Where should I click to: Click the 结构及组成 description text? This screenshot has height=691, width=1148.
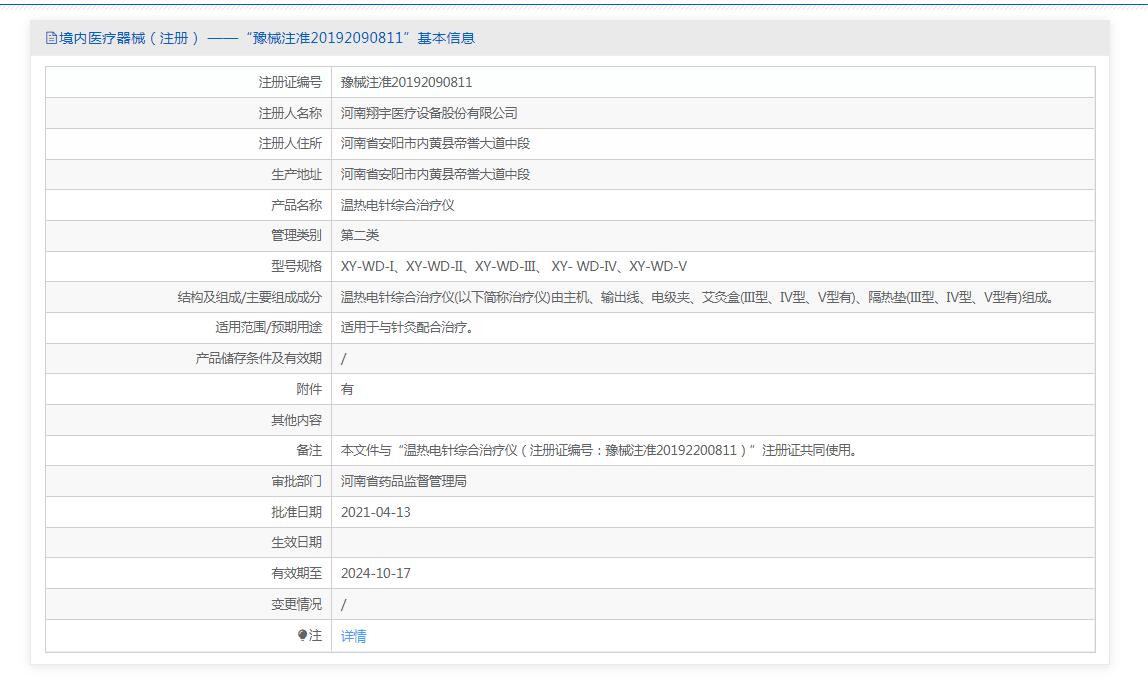click(698, 297)
